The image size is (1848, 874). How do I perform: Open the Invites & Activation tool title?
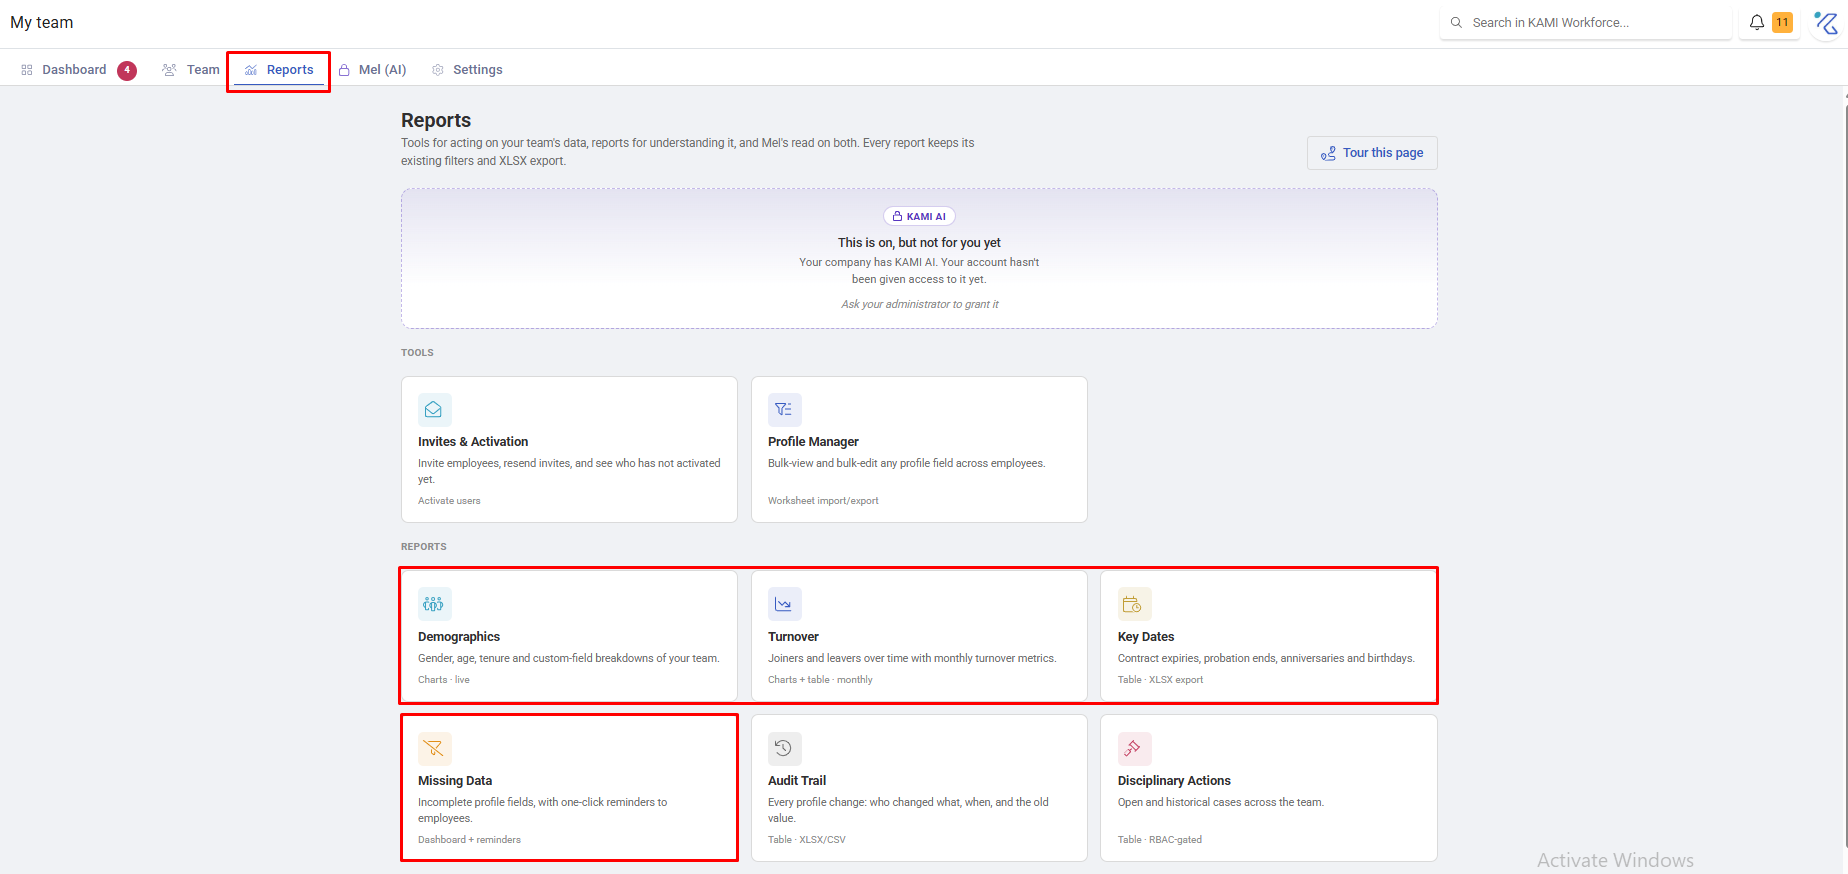473,442
